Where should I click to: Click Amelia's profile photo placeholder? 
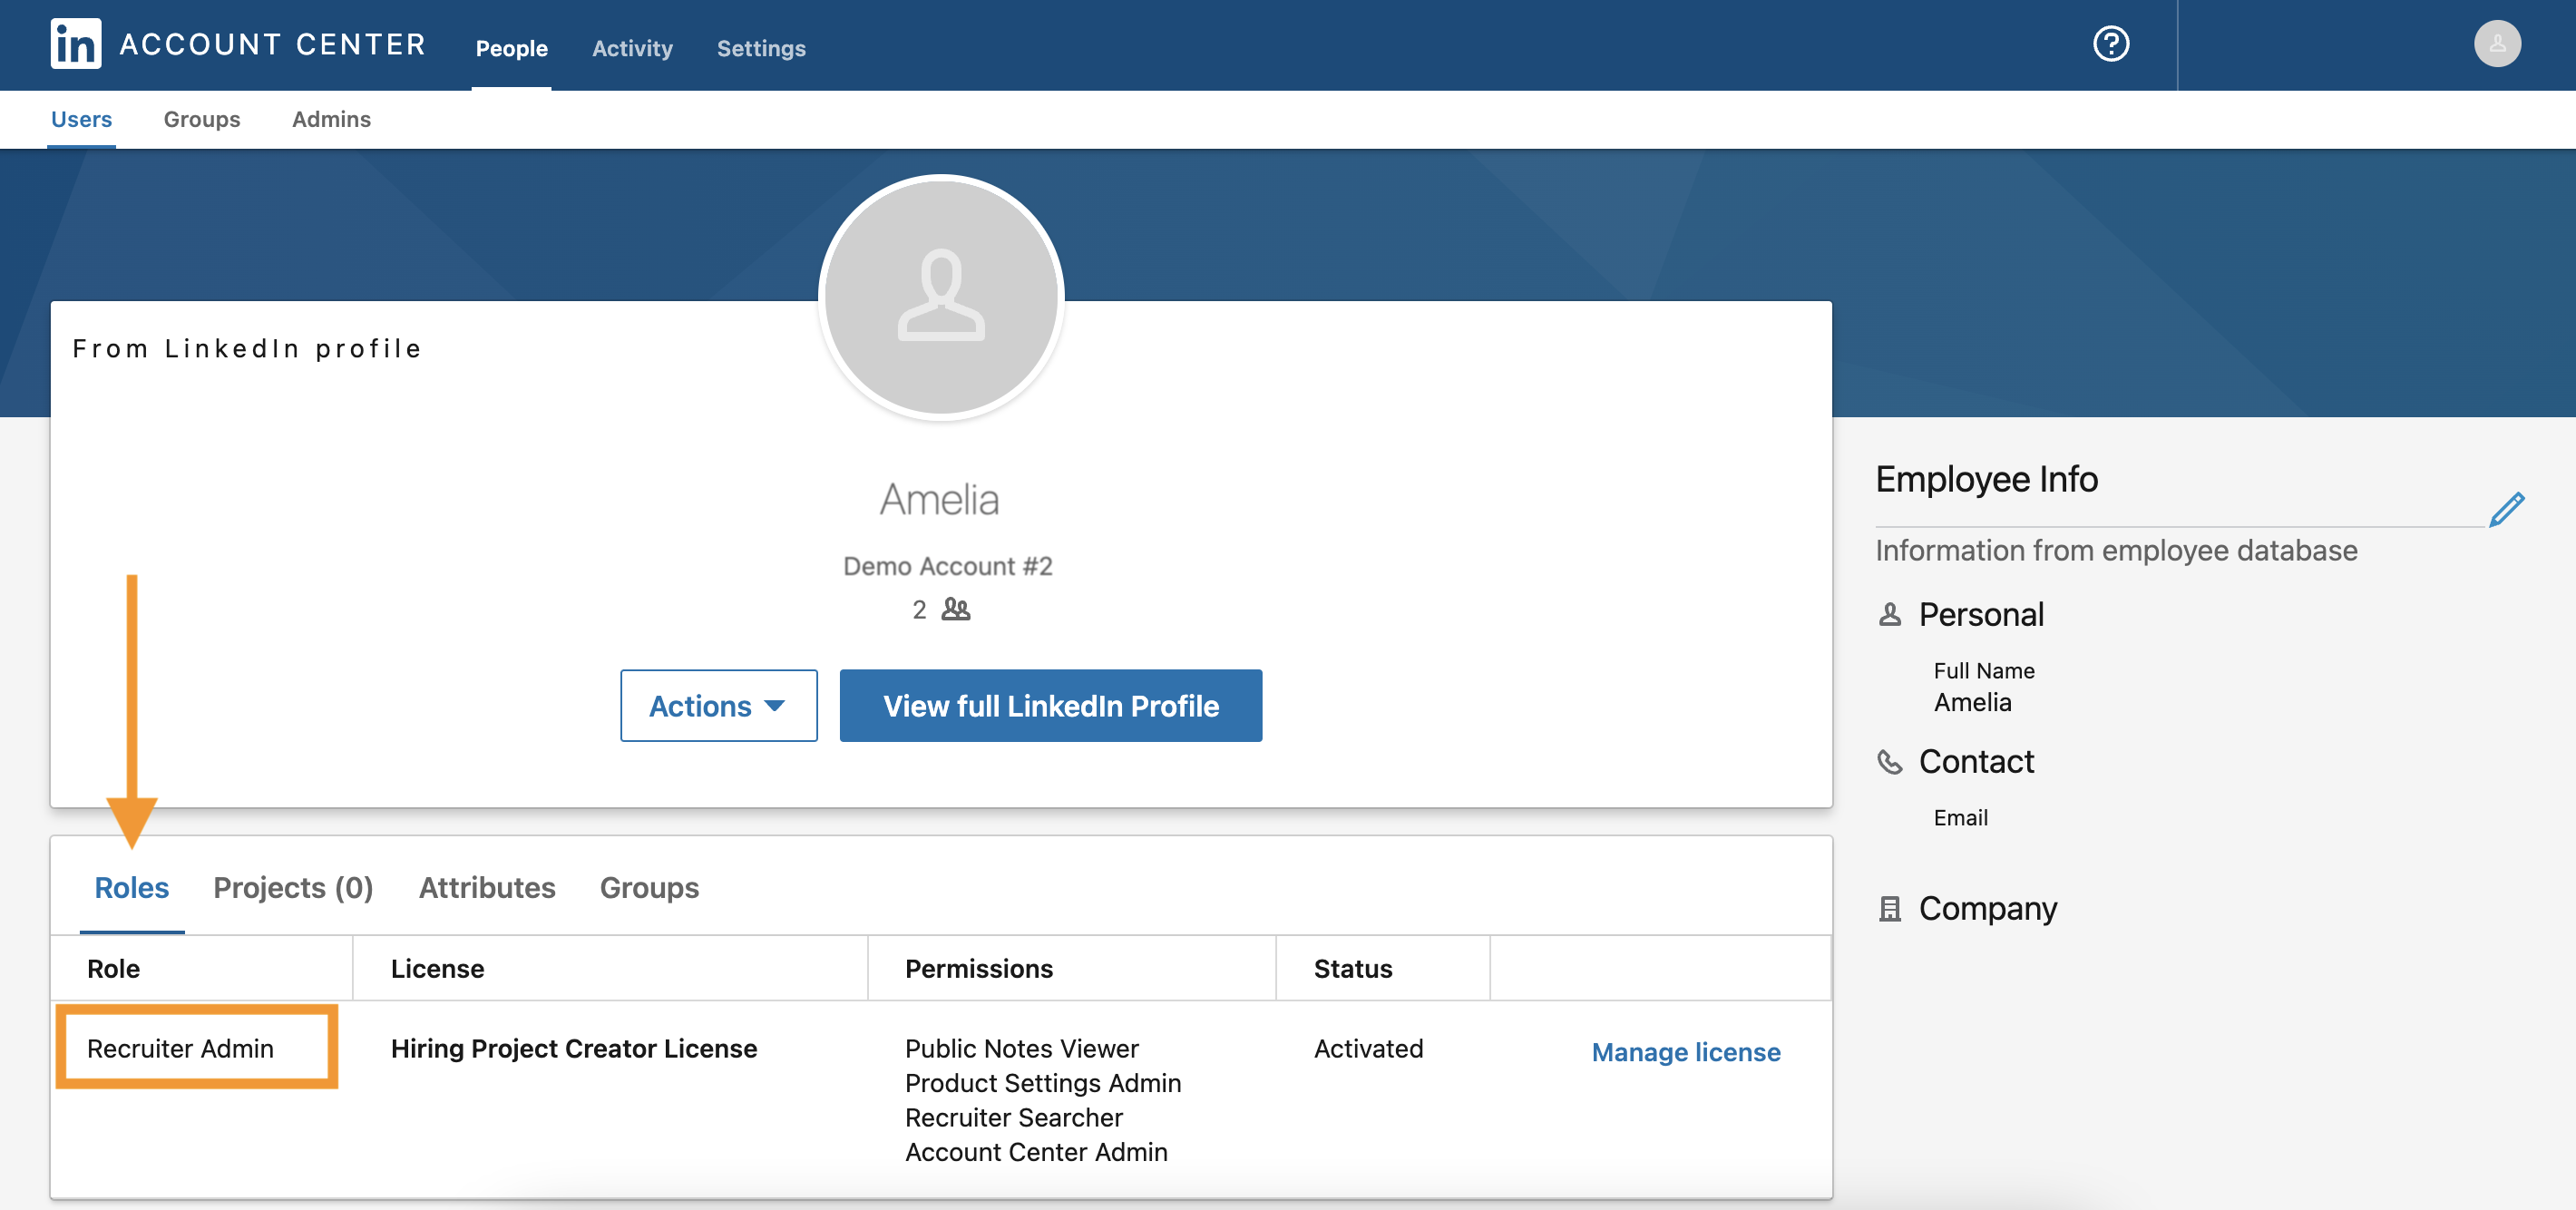click(x=941, y=297)
